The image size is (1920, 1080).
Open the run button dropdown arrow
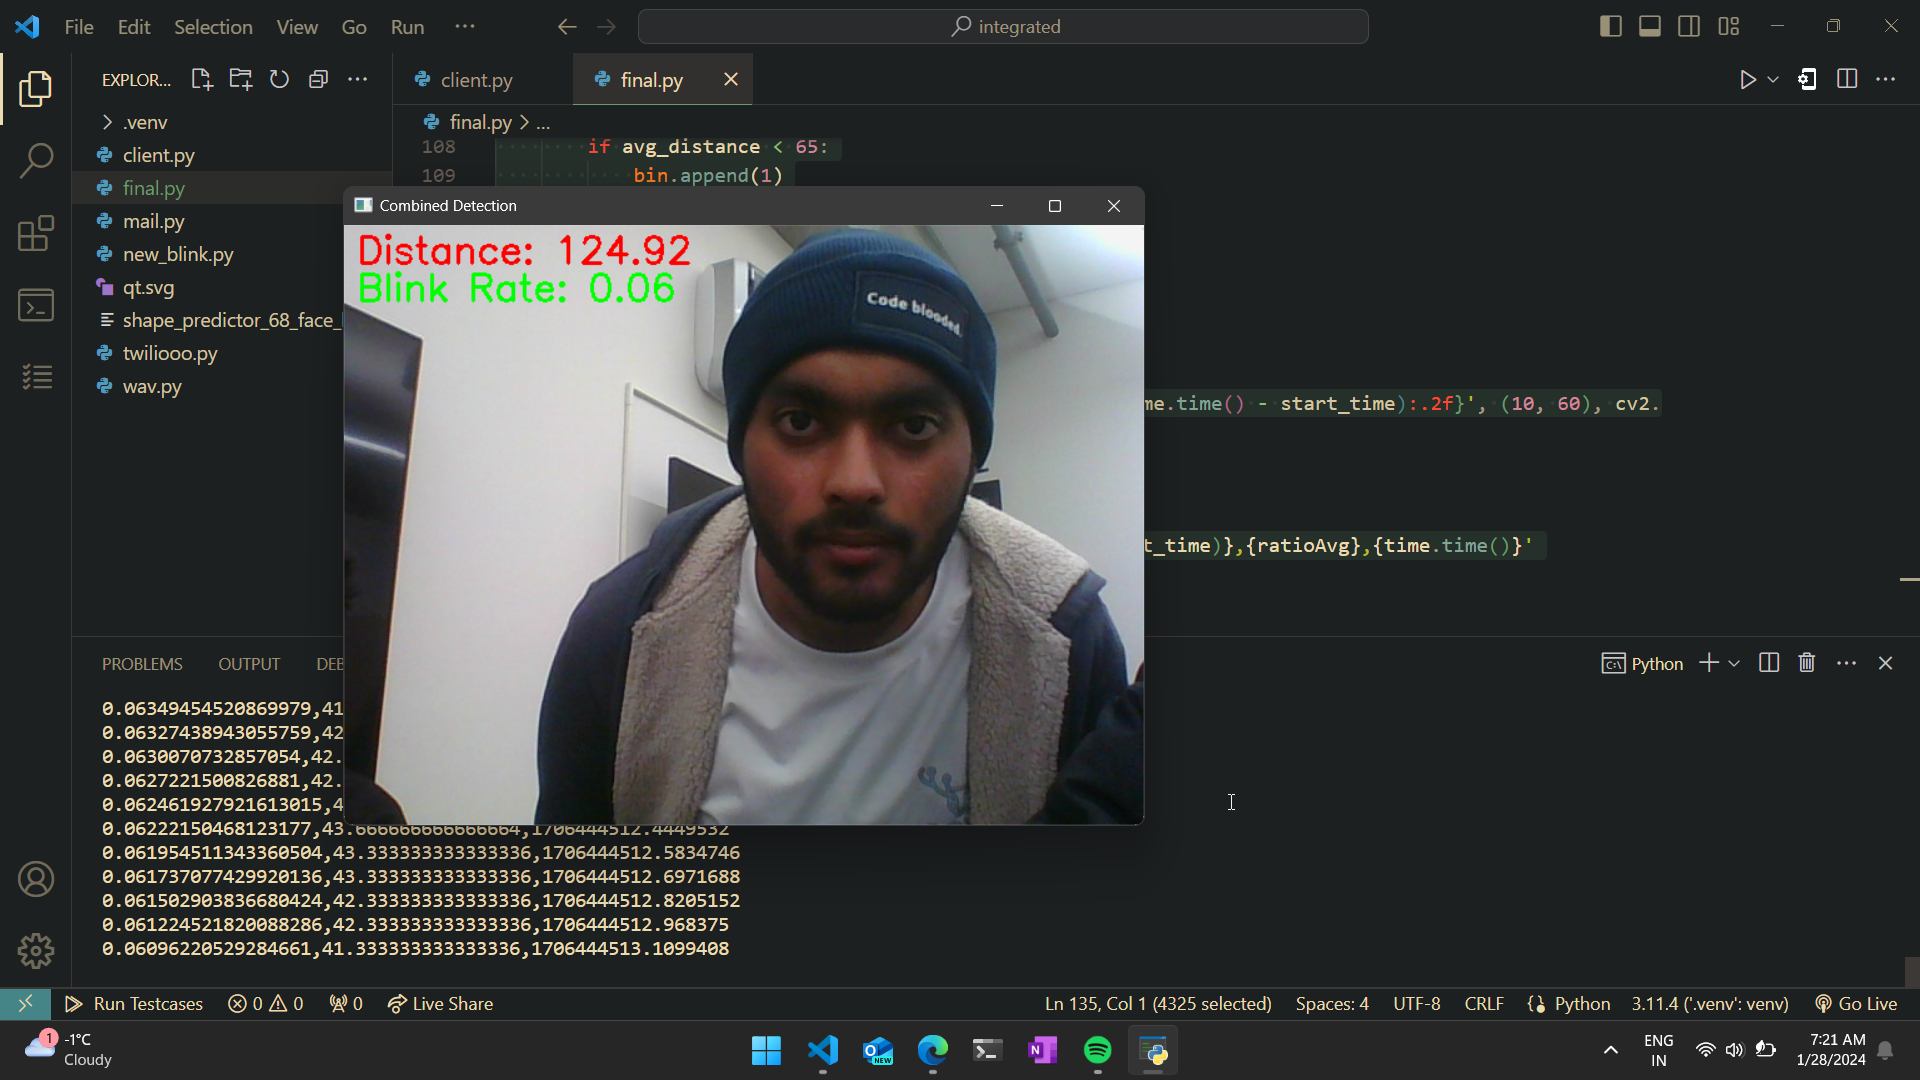point(1773,80)
